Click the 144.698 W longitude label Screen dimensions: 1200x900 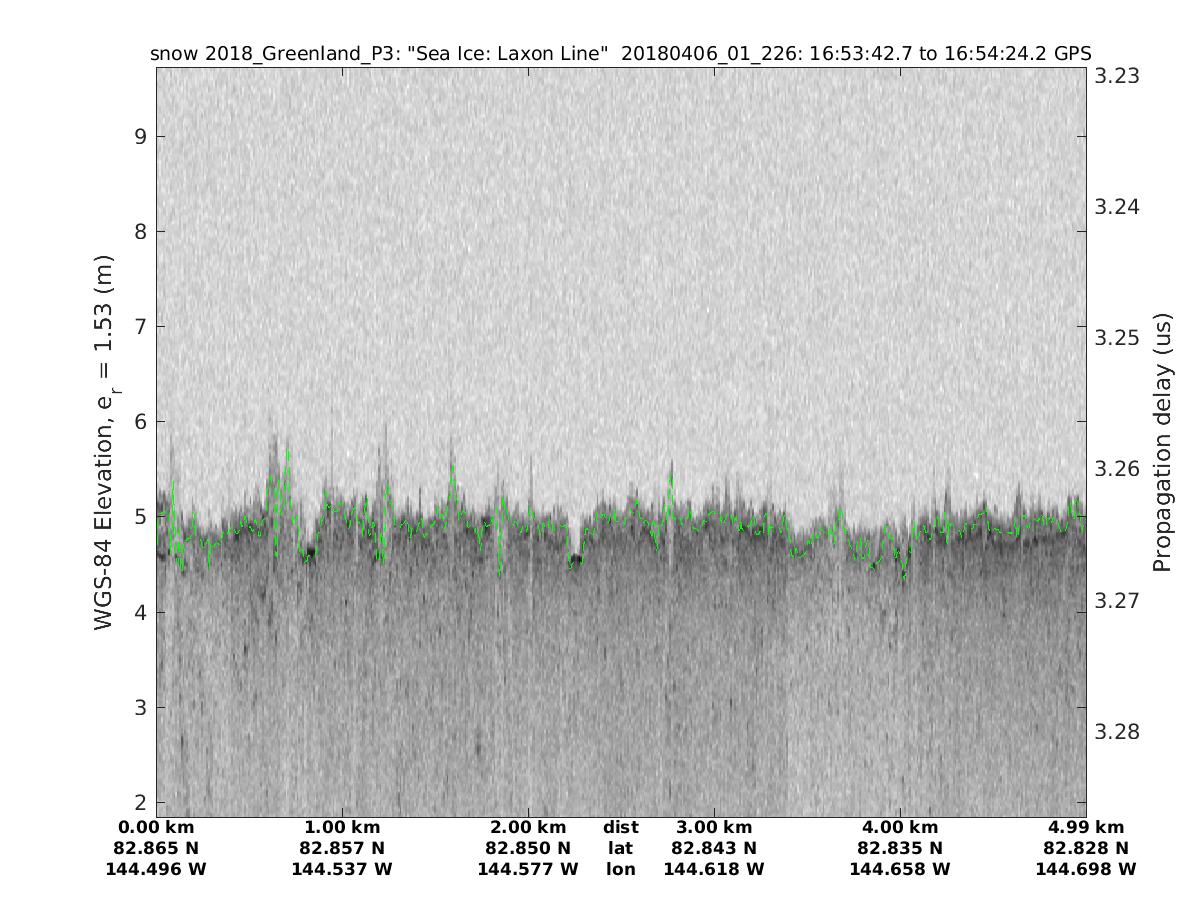1086,870
